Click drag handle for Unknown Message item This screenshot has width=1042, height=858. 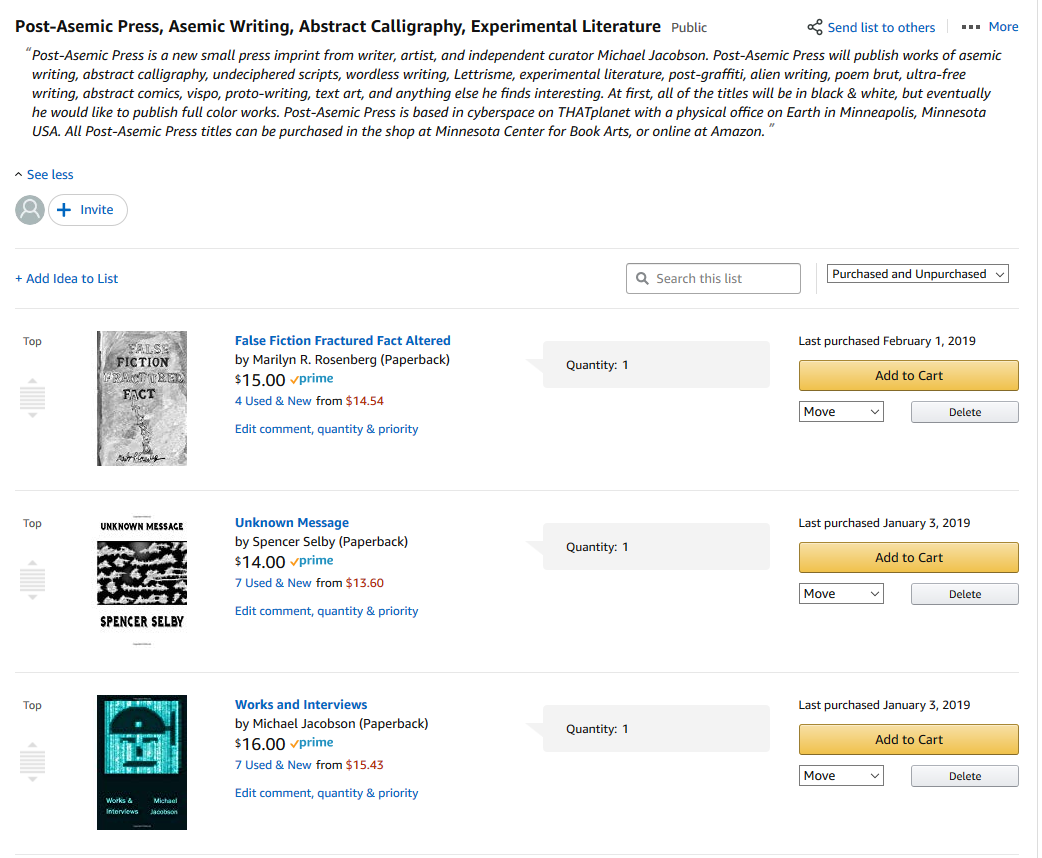pyautogui.click(x=33, y=580)
